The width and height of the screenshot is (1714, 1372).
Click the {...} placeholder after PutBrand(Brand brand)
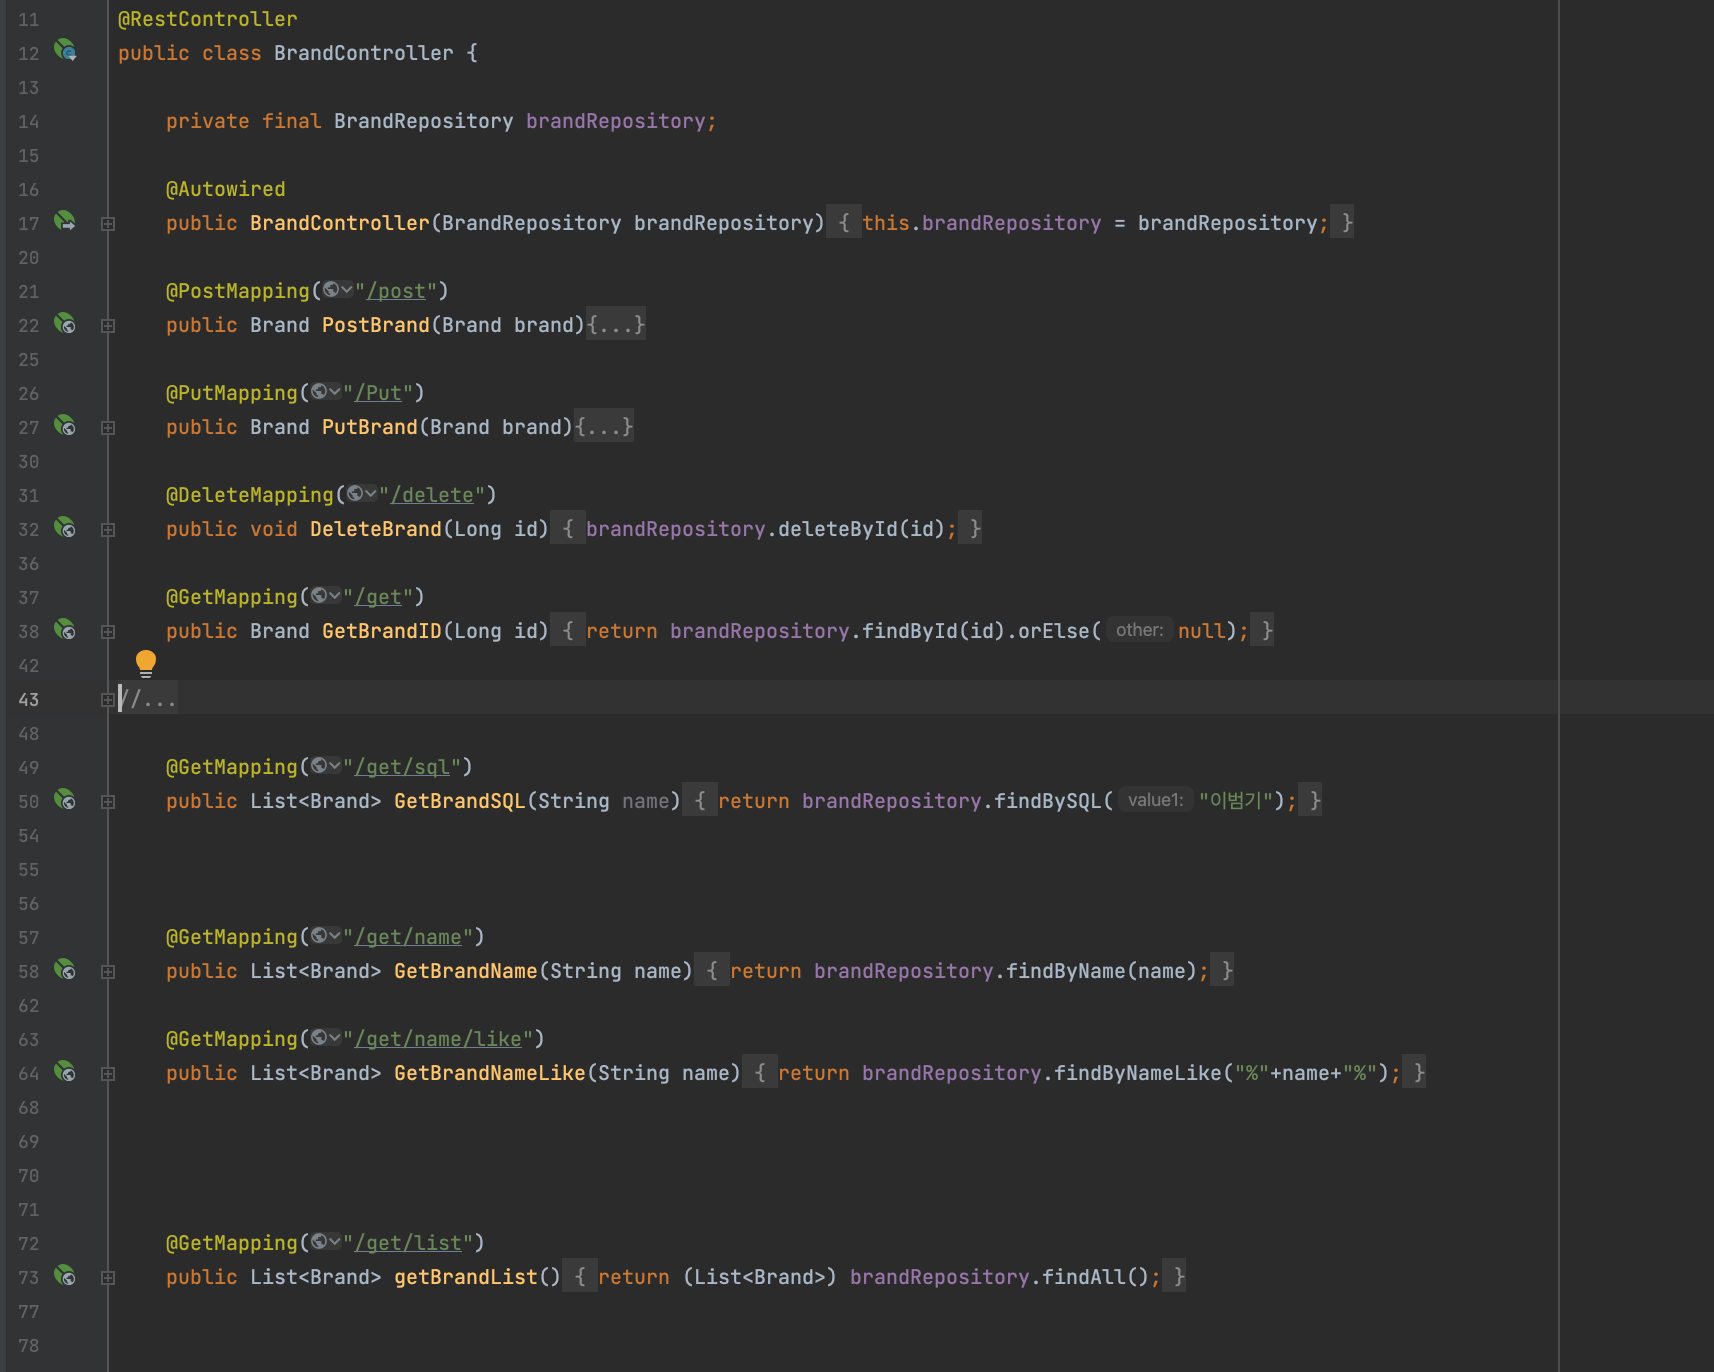(x=604, y=426)
